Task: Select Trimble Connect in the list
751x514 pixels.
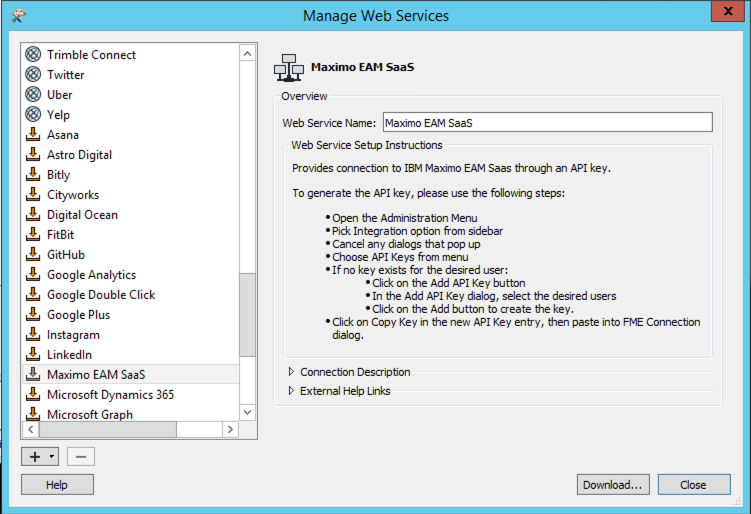Action: [x=91, y=55]
